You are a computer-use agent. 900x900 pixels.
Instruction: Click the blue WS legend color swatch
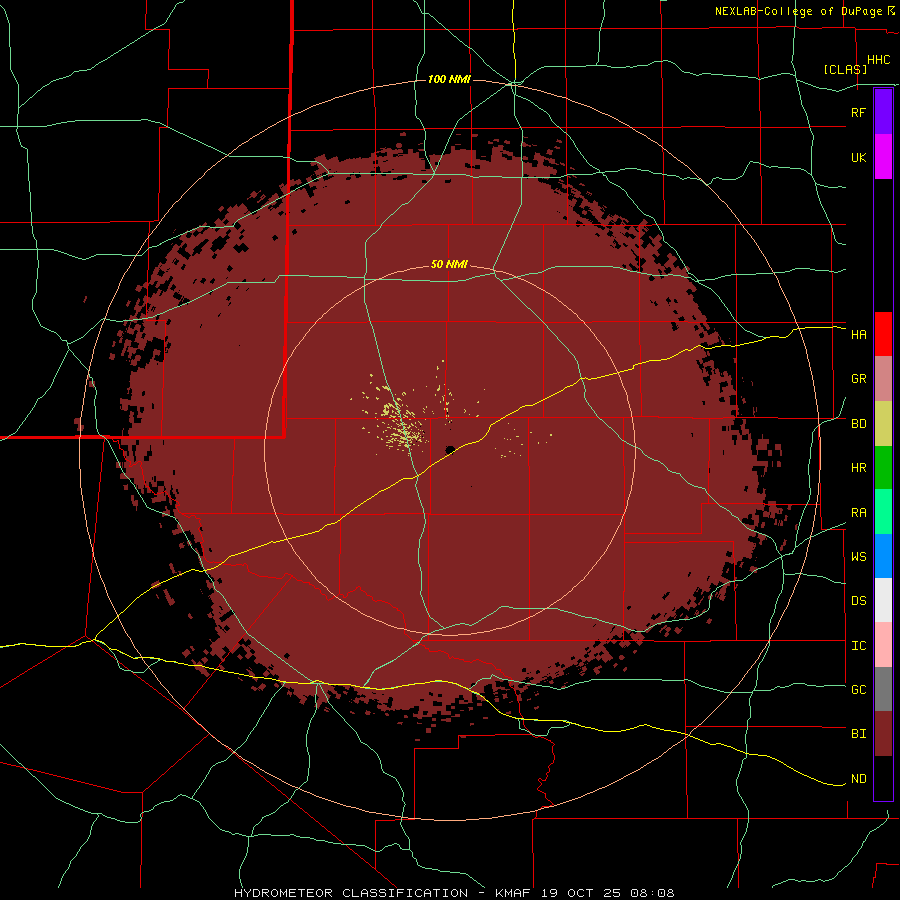point(883,556)
